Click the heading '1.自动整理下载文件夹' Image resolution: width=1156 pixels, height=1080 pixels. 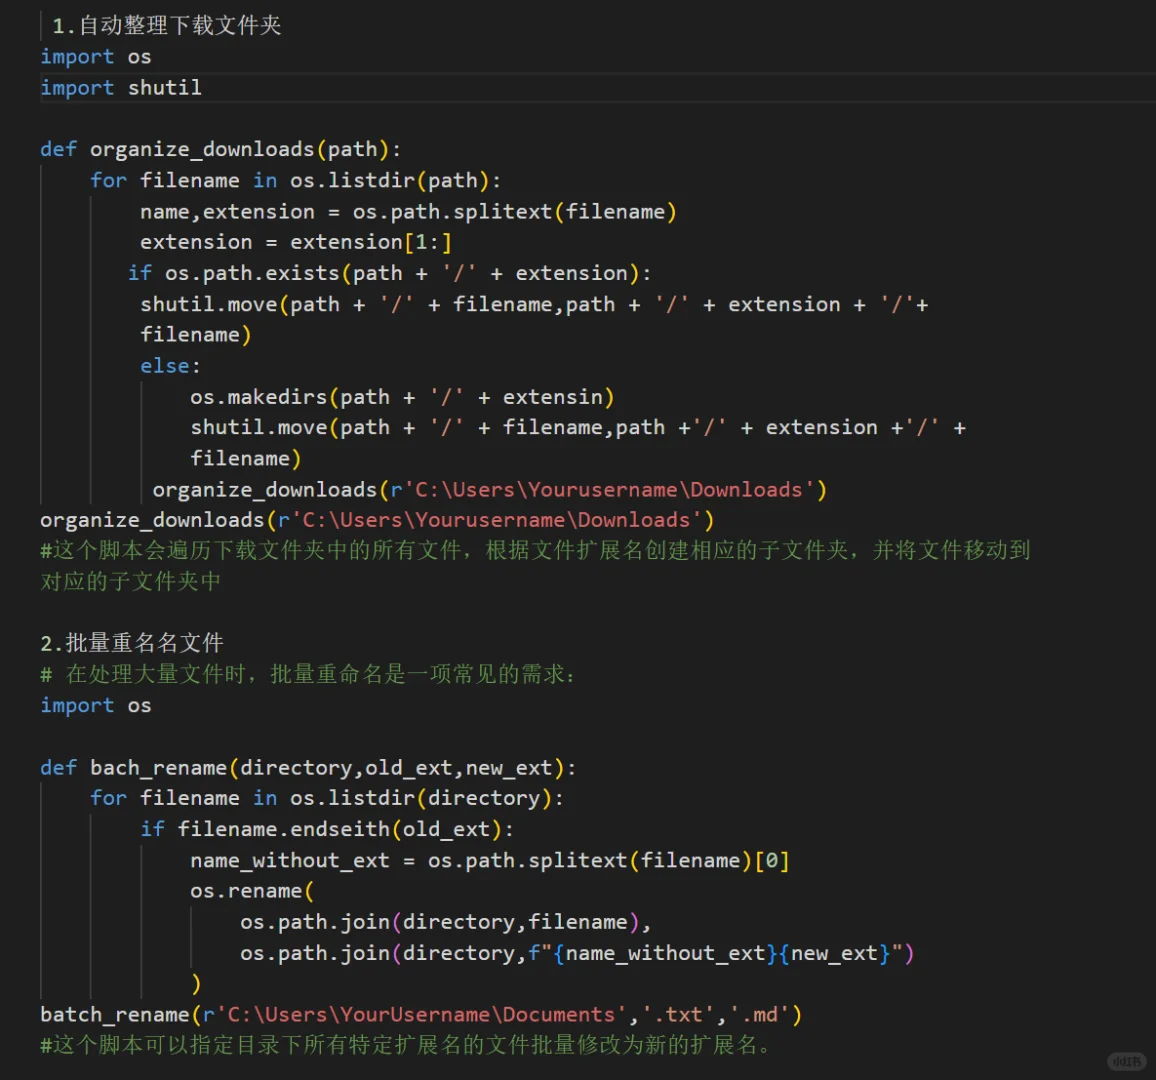click(x=167, y=26)
